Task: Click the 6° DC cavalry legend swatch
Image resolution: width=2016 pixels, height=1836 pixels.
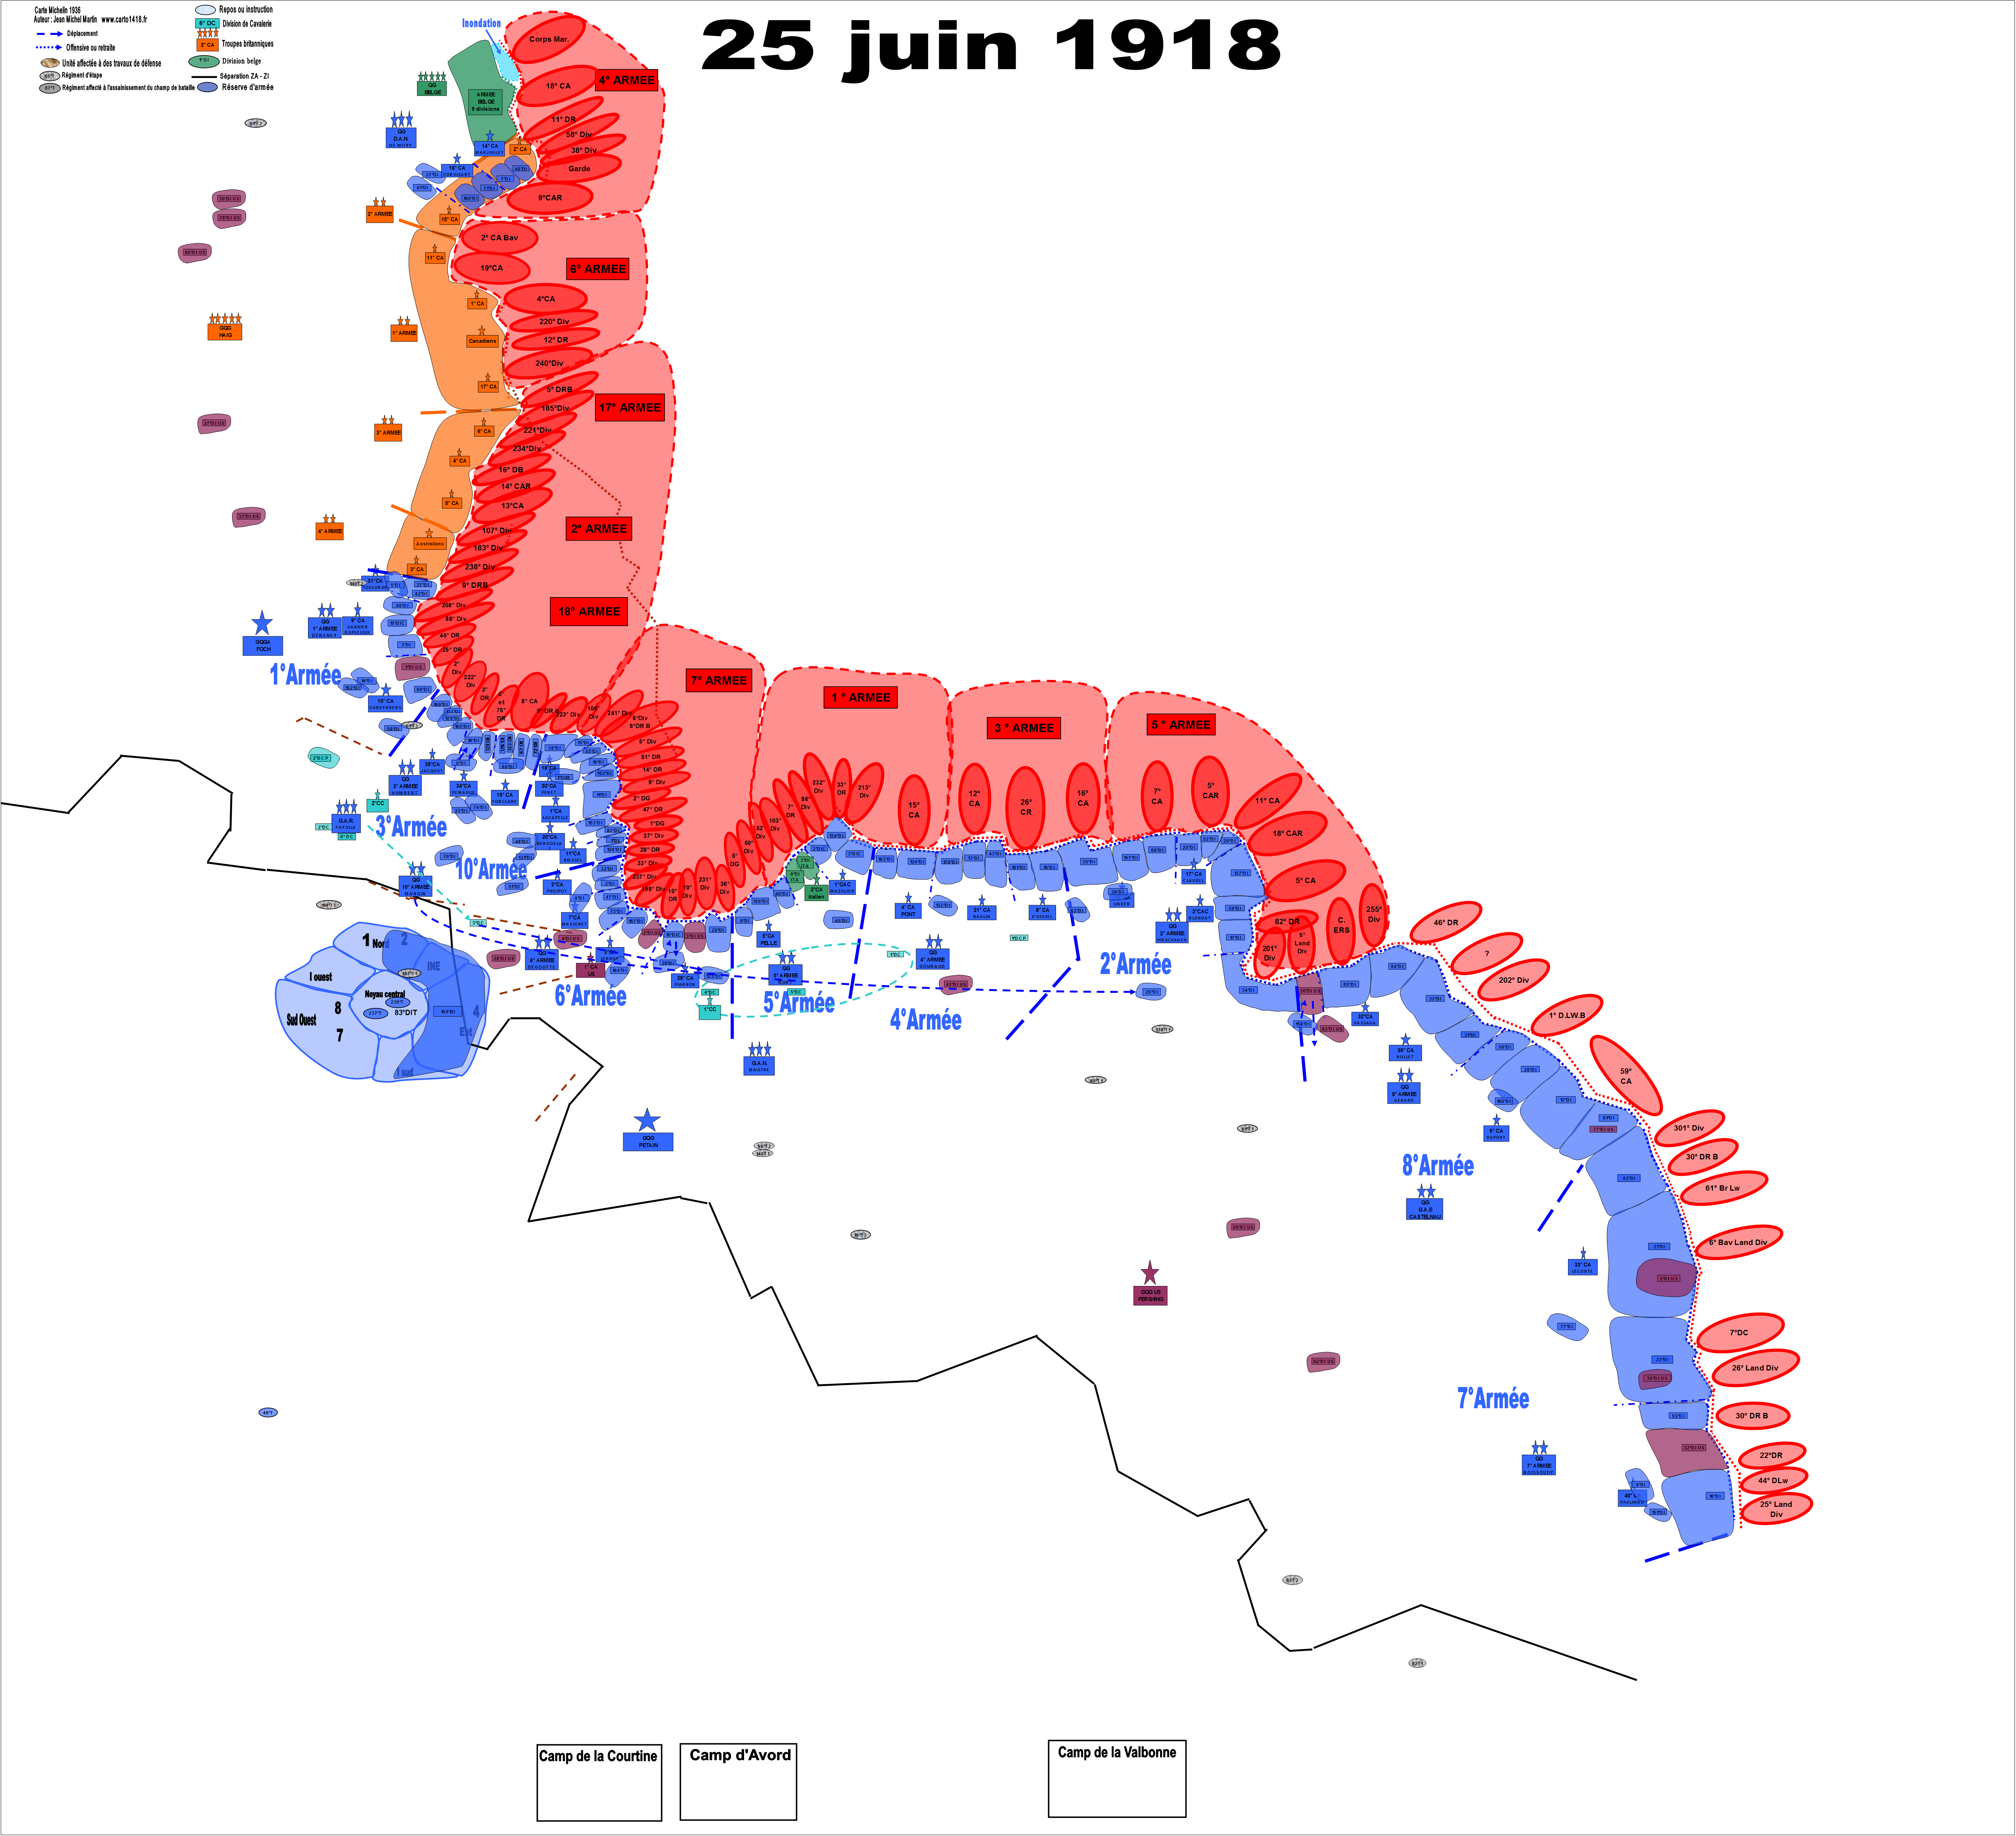Action: pyautogui.click(x=207, y=23)
